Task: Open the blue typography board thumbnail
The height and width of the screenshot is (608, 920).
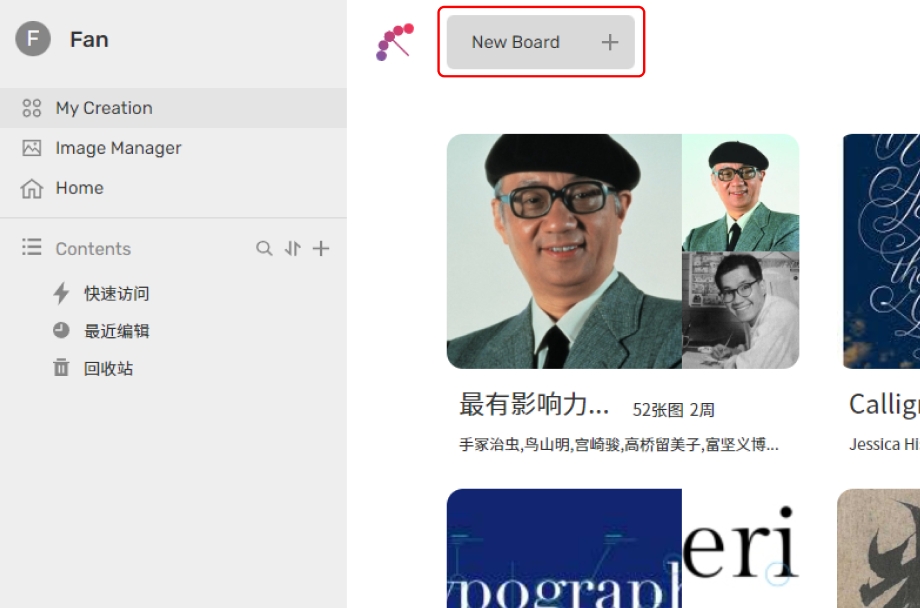Action: point(564,548)
